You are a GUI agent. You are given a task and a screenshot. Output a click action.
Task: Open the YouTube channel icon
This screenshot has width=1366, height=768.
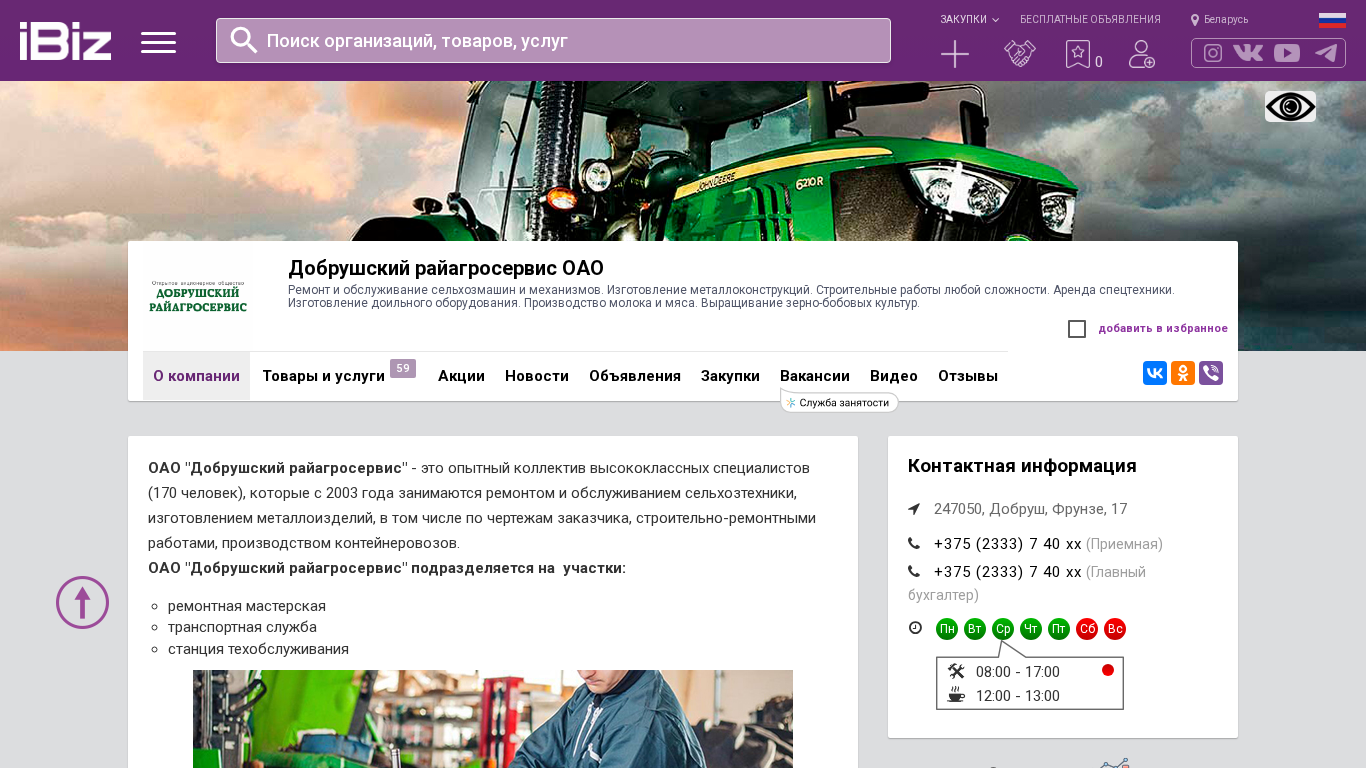coord(1287,53)
